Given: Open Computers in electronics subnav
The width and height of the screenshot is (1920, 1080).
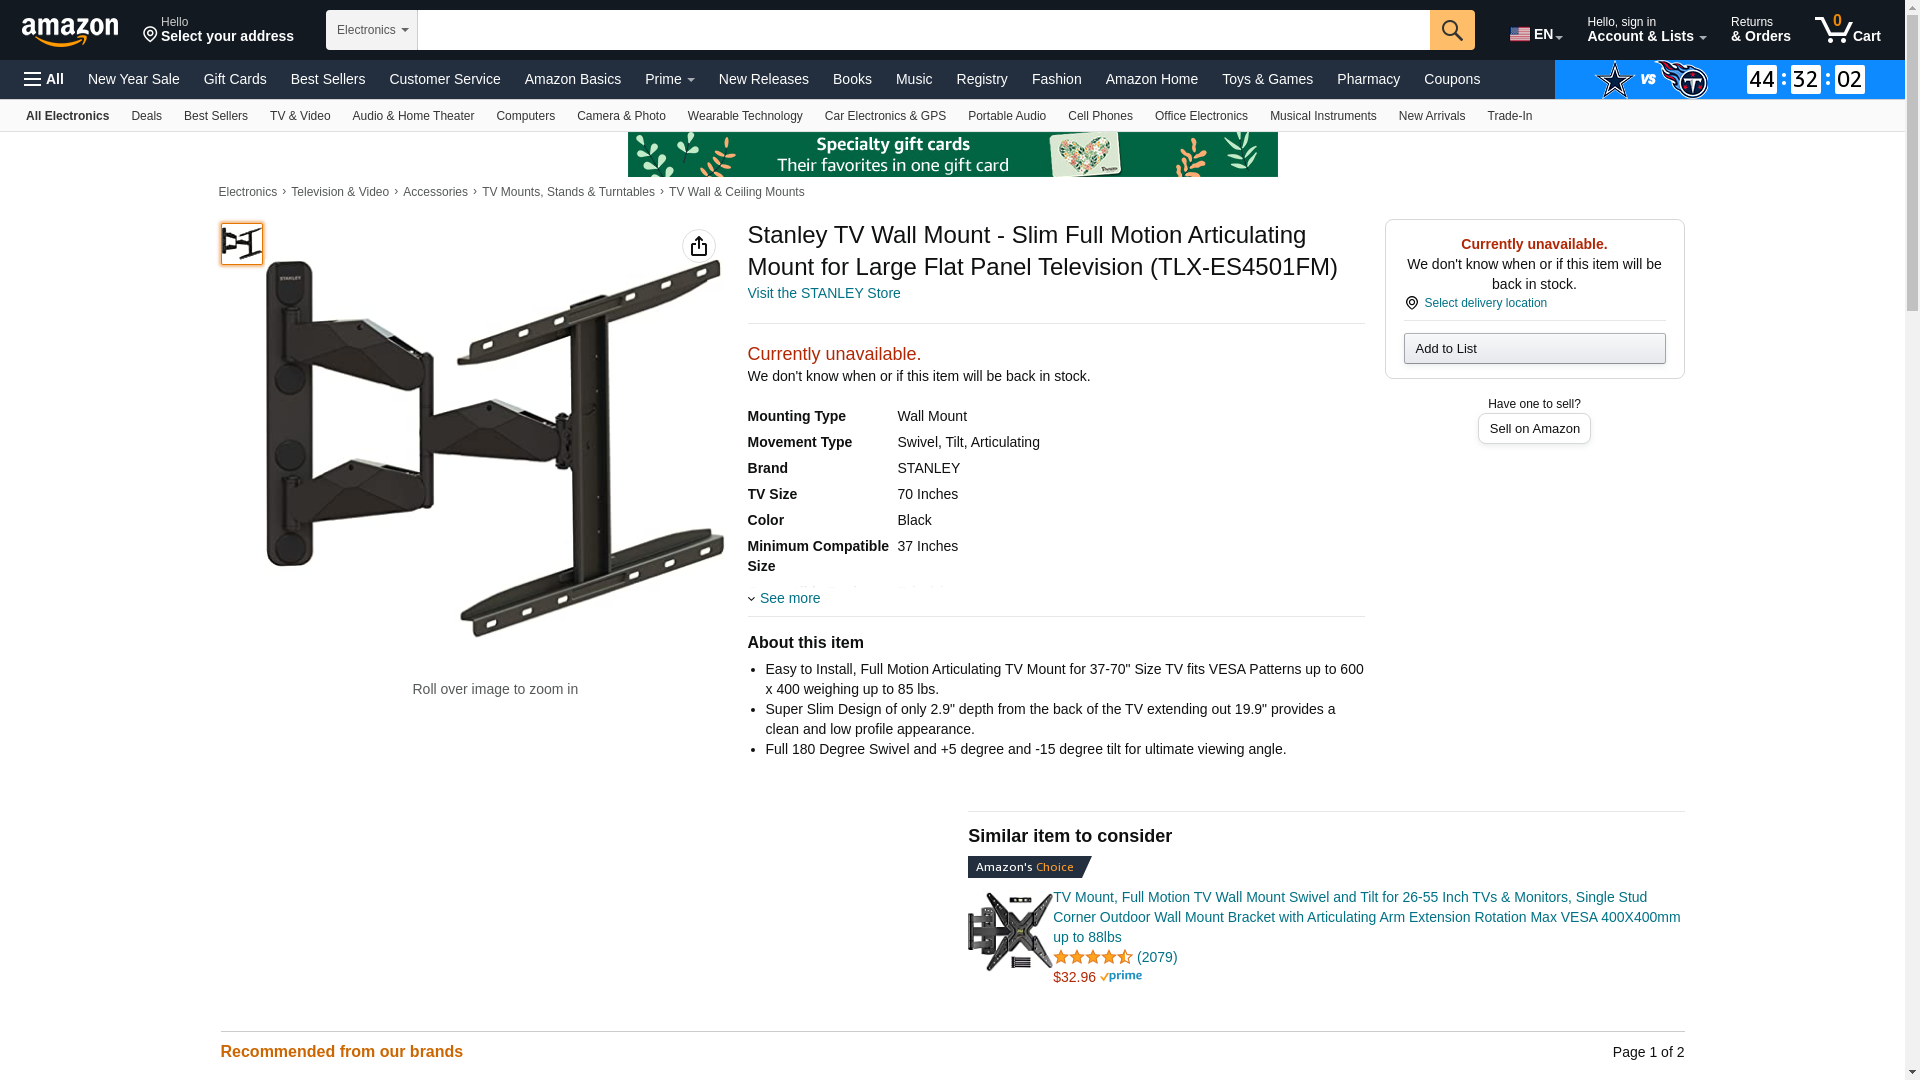Looking at the screenshot, I should 525,116.
